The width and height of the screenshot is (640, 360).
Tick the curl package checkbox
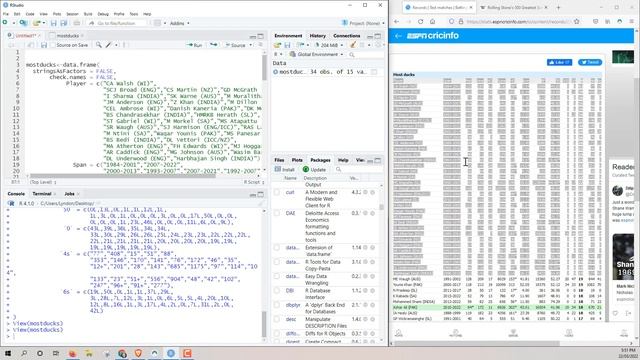pyautogui.click(x=277, y=192)
